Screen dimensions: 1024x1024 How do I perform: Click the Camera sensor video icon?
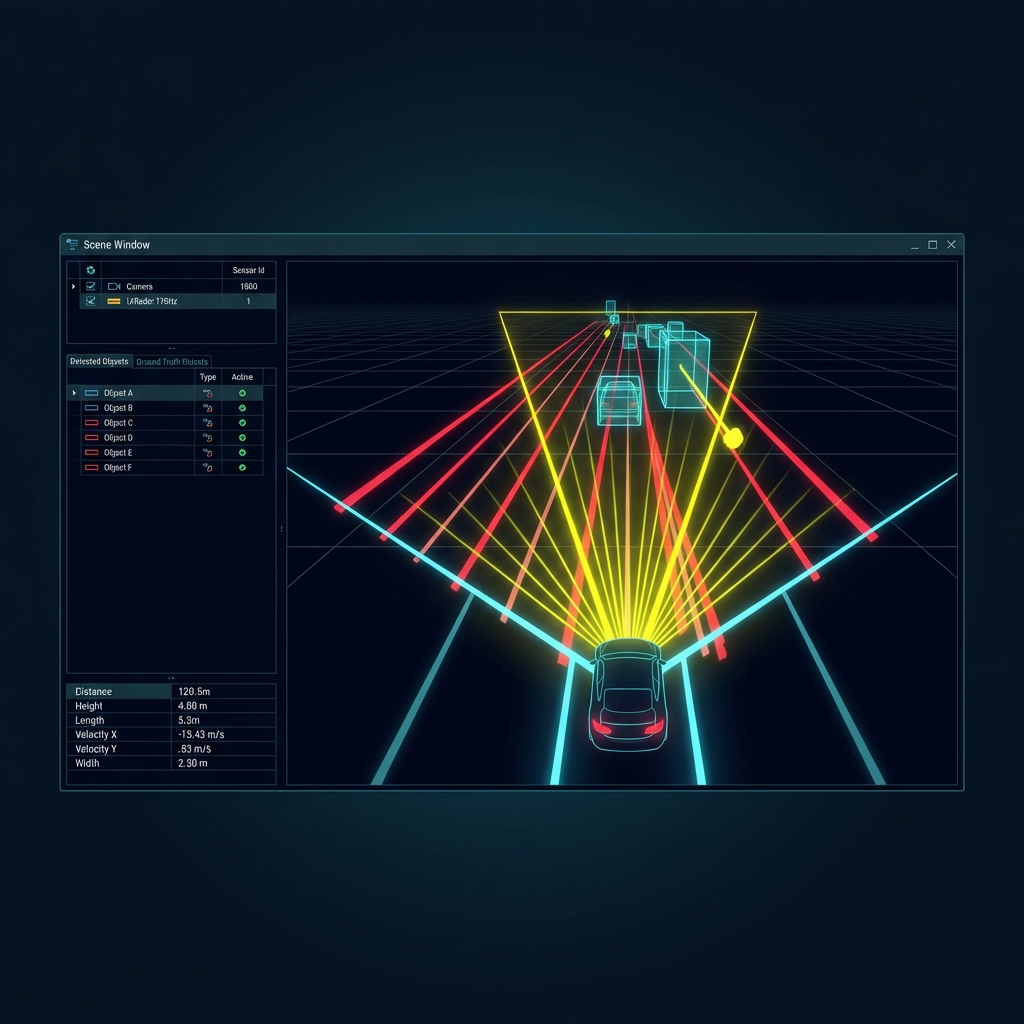point(113,287)
